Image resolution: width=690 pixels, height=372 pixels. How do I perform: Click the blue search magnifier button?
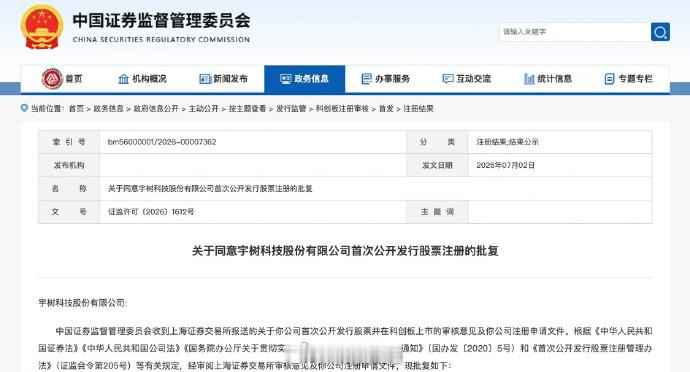point(660,32)
